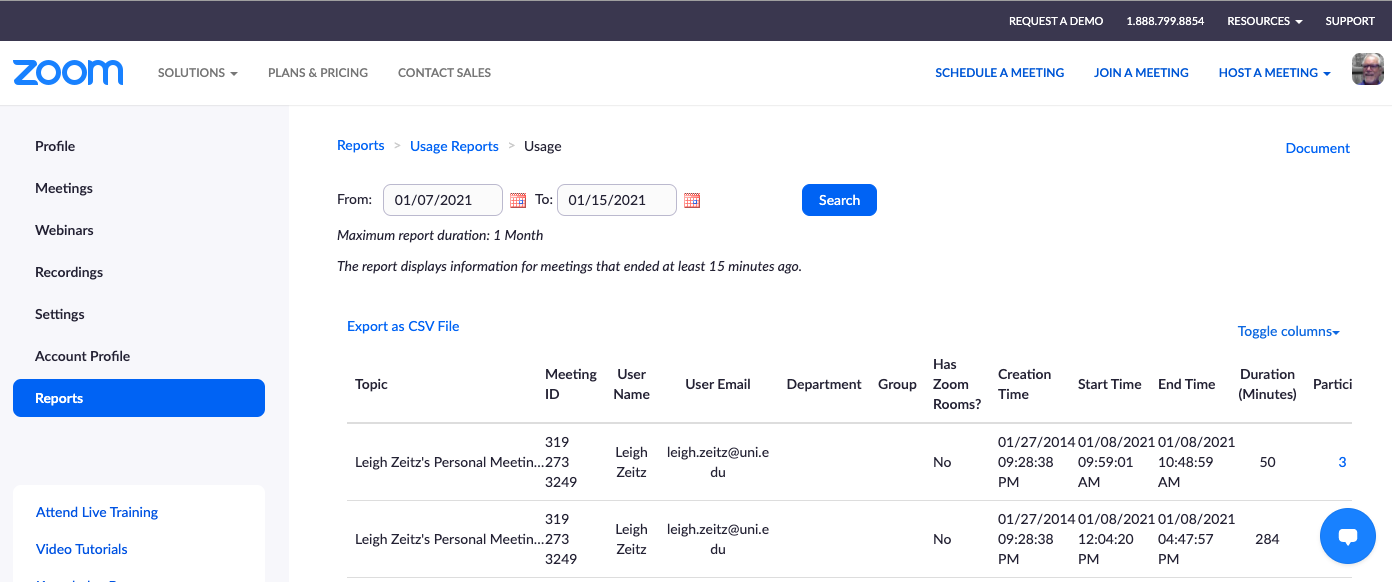Screen dimensions: 1392x582
Task: Click Join a Meeting
Action: pos(1141,73)
